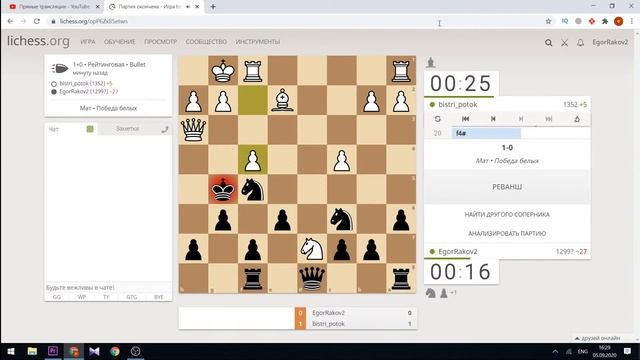Screen dimensions: 640x360
Task: Step back one move
Action: tap(493, 119)
